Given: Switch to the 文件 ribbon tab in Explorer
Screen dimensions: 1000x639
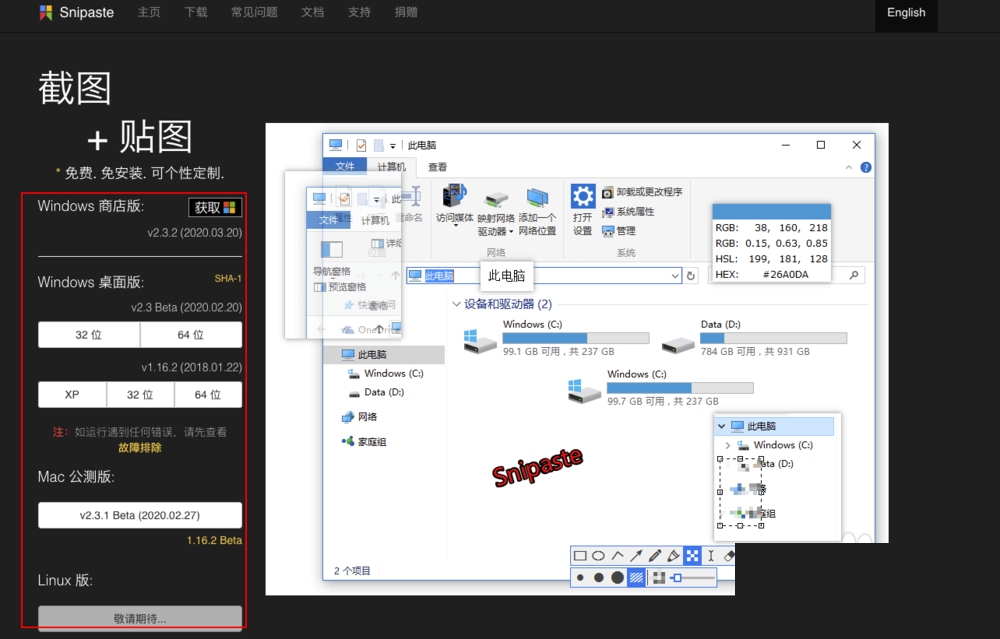Looking at the screenshot, I should (345, 166).
